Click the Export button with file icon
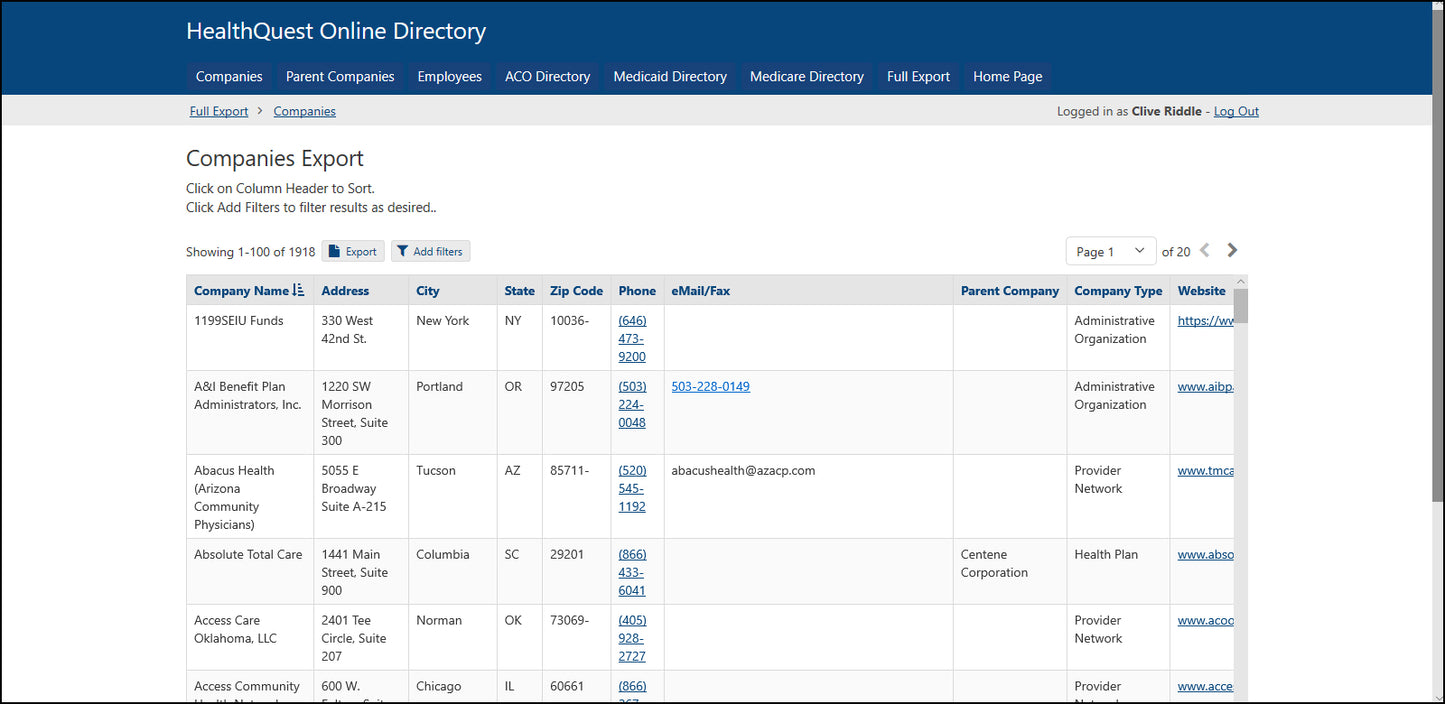Screen dimensions: 1445x704 pos(352,252)
